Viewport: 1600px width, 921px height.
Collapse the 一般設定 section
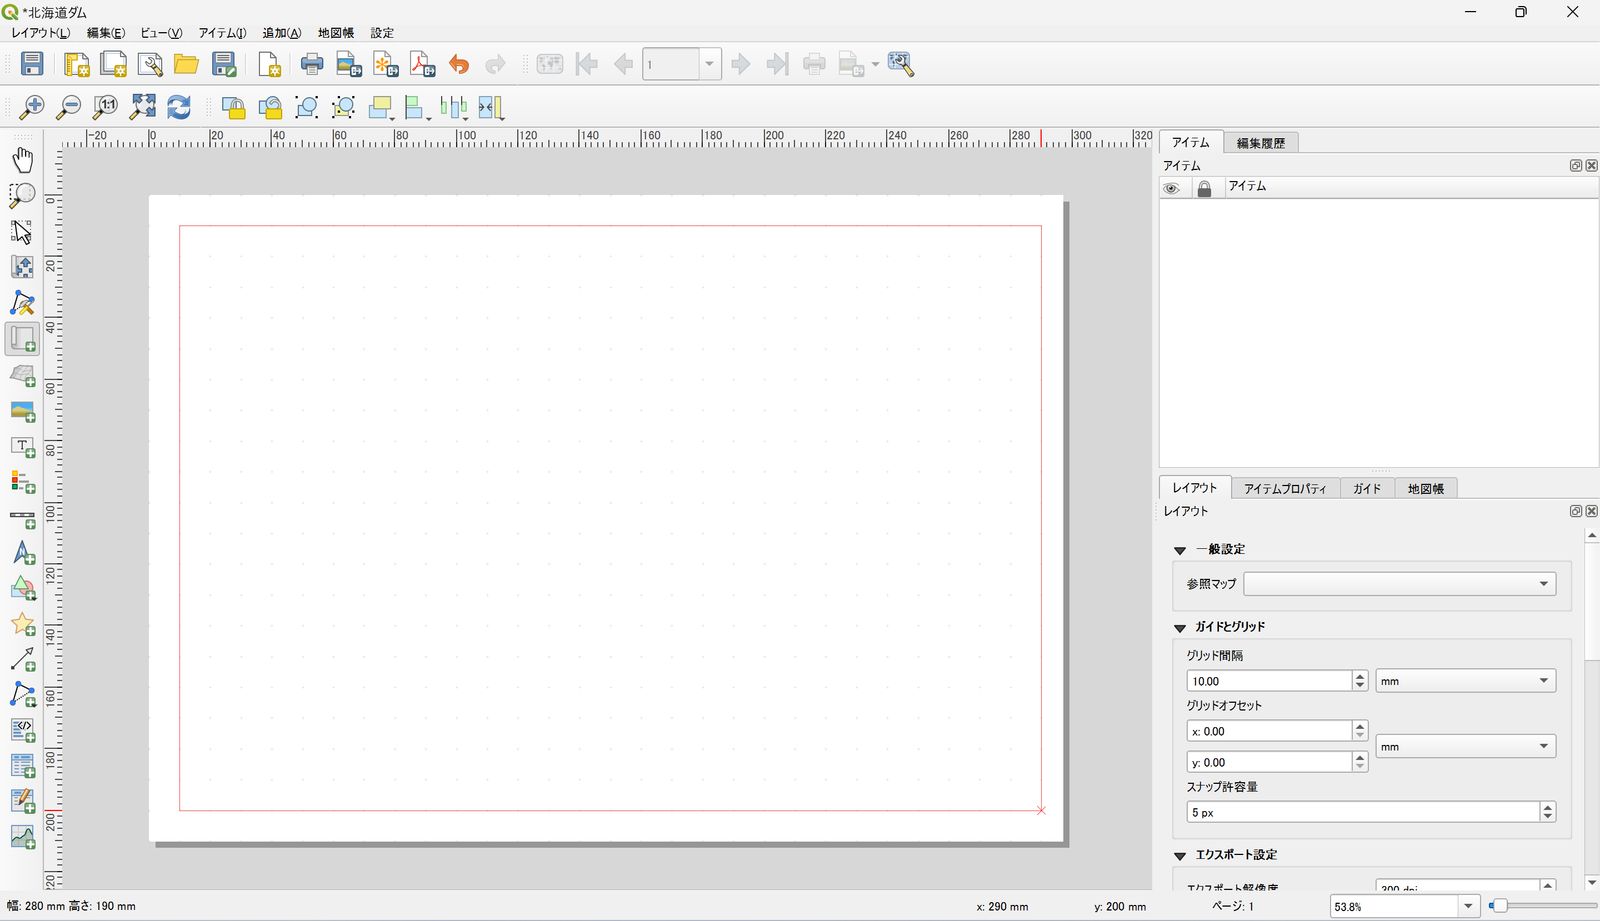pos(1180,550)
